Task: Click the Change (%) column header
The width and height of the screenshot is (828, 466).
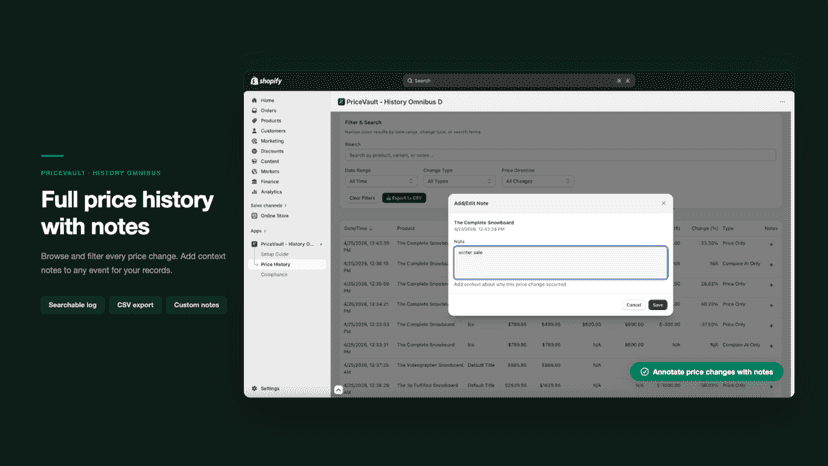Action: (705, 228)
